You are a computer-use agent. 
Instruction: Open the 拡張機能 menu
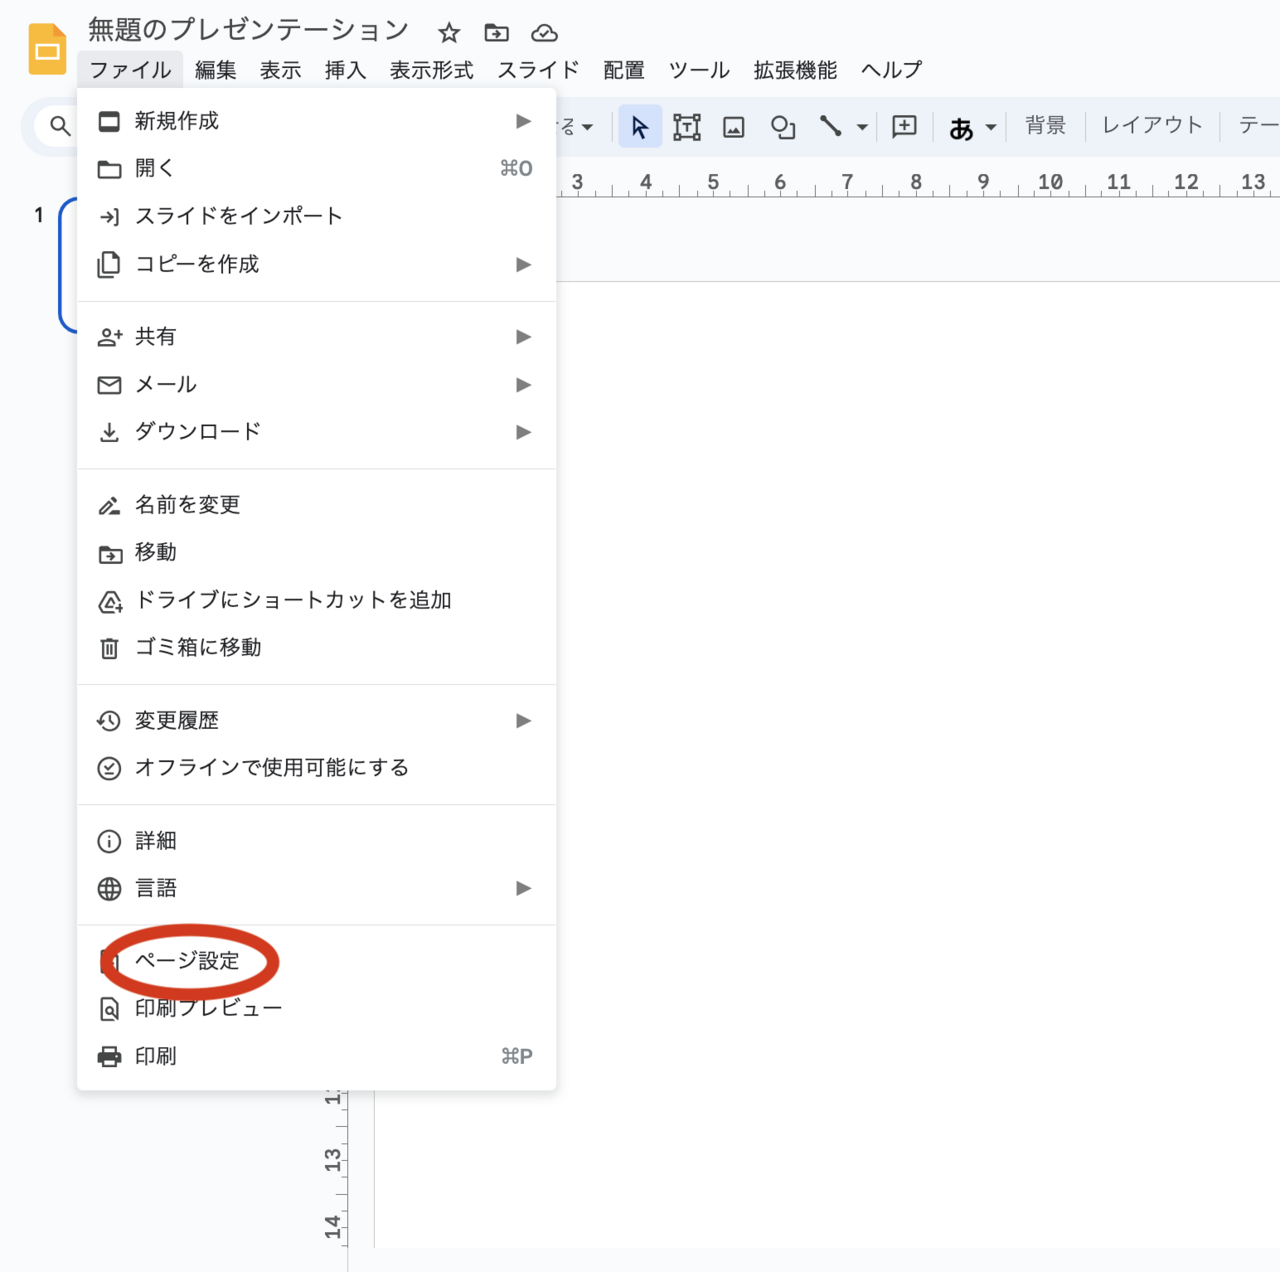(x=795, y=70)
